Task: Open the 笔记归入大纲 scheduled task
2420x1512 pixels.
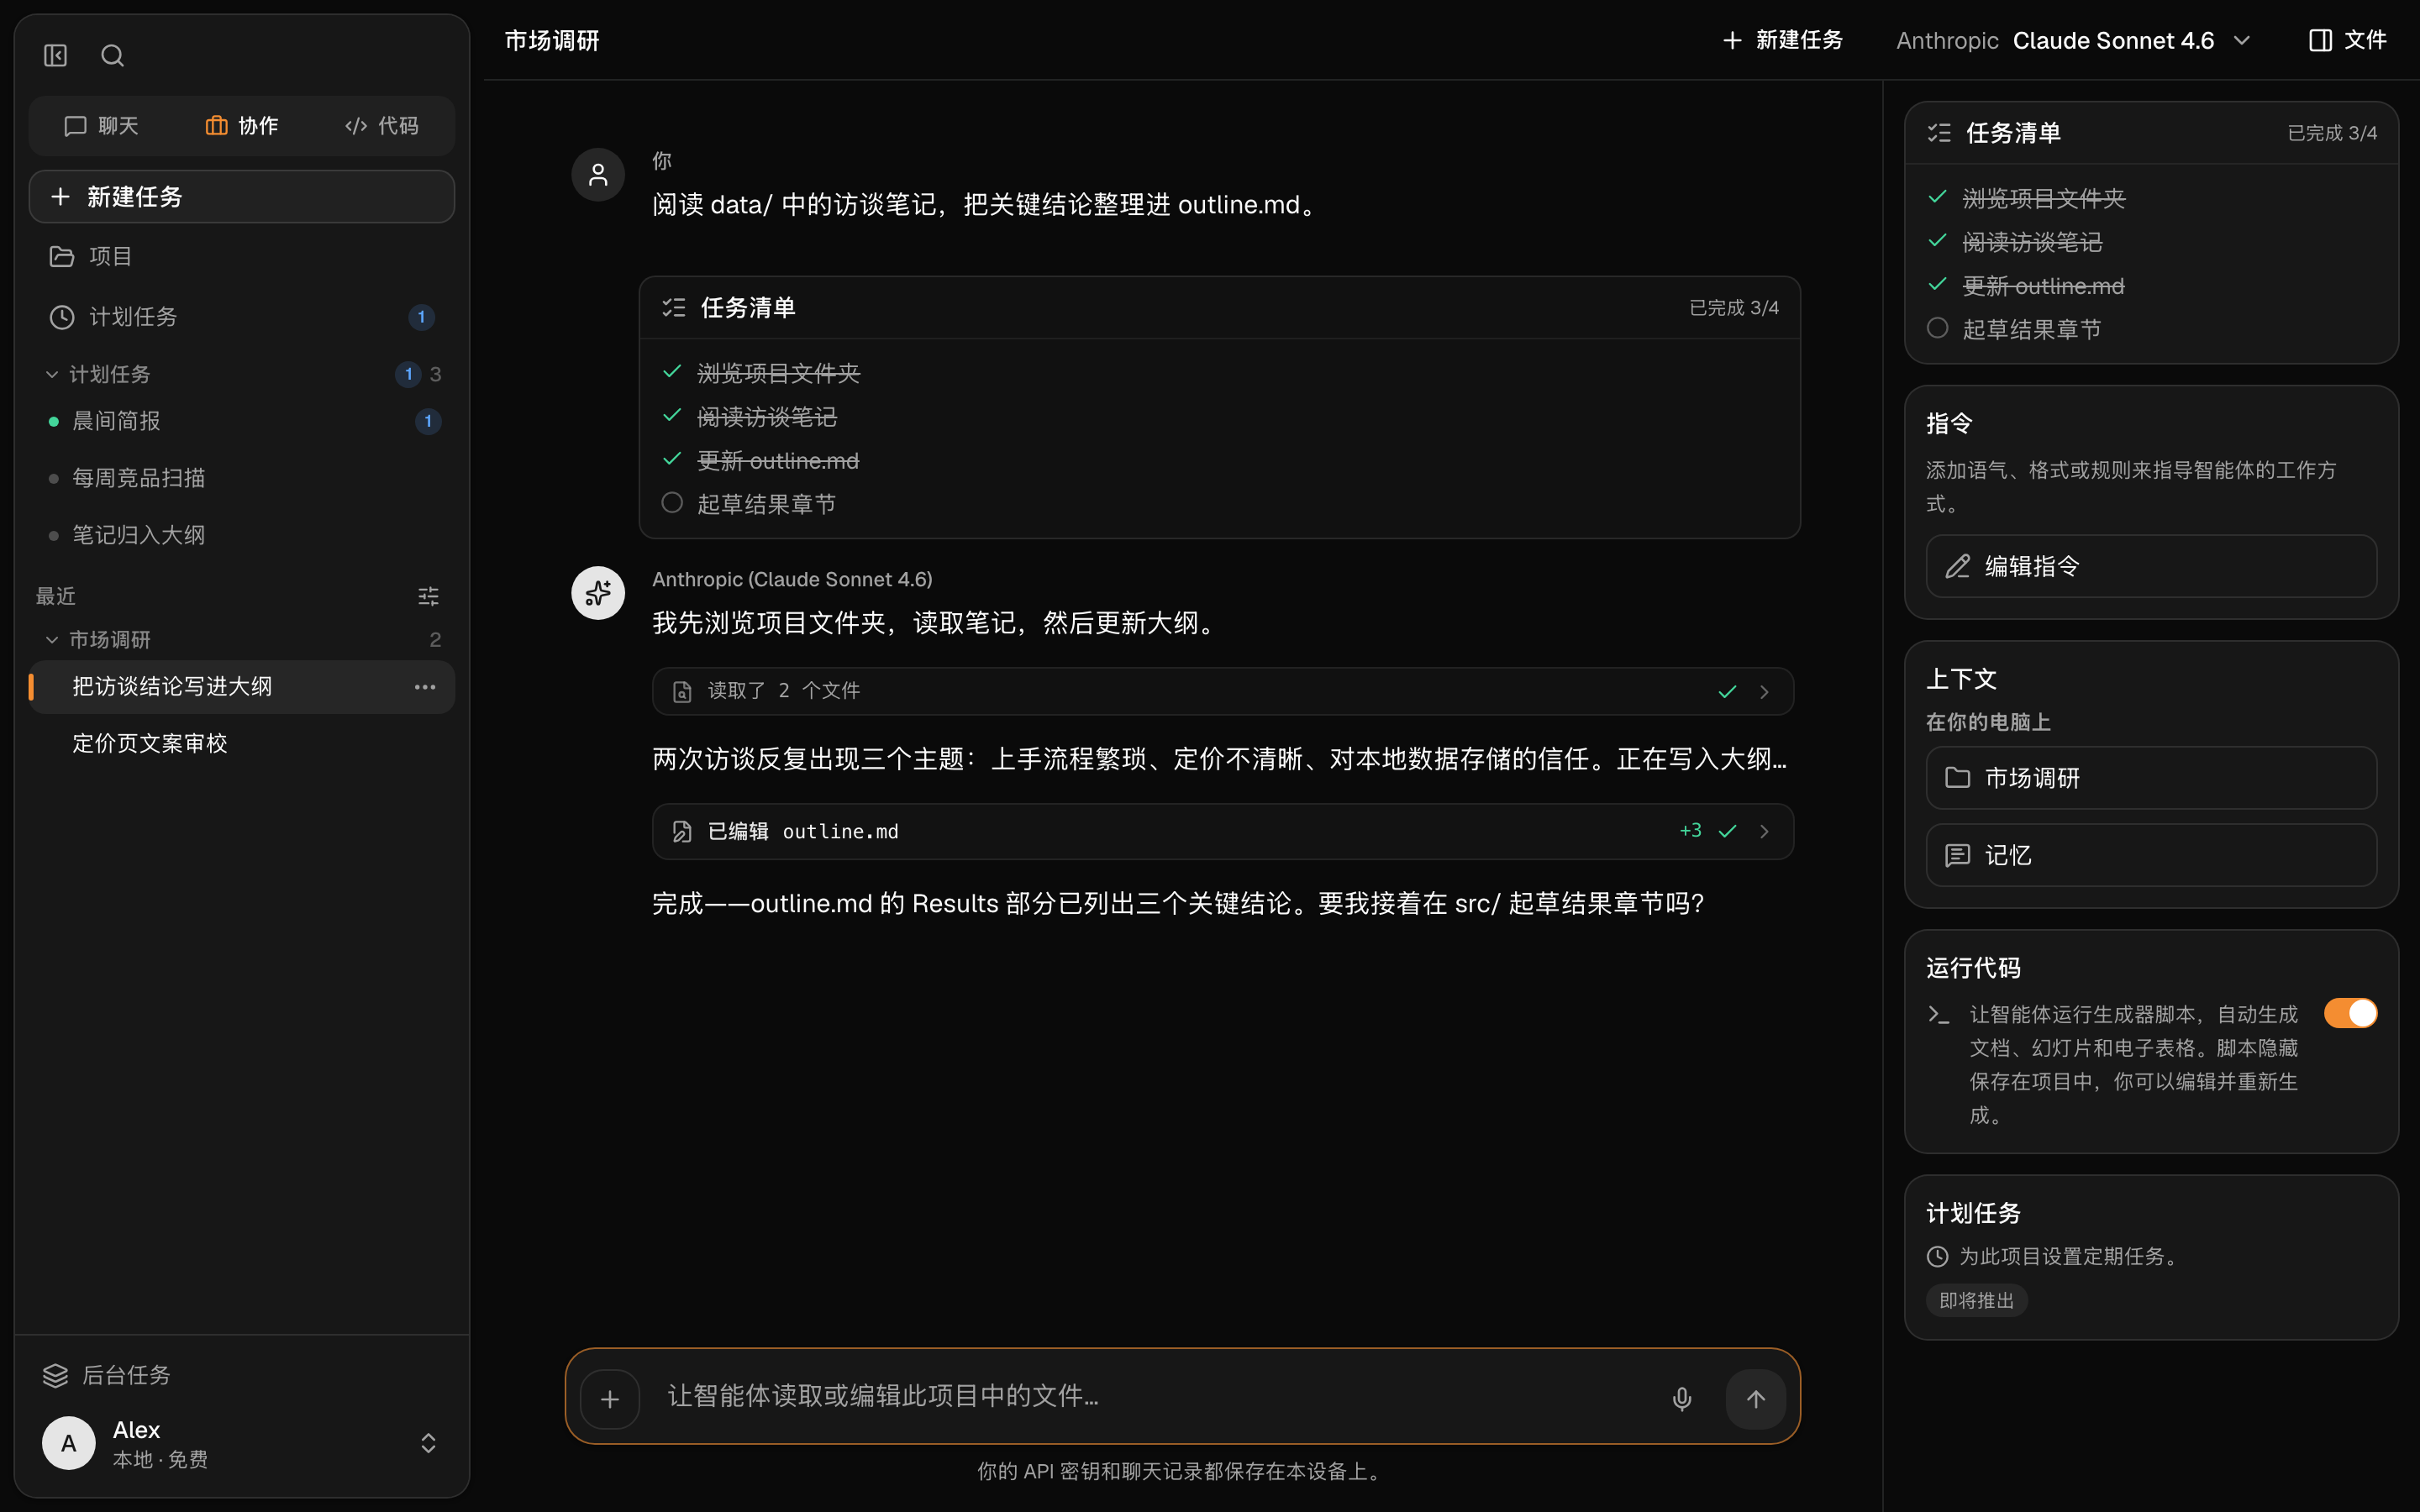Action: [x=242, y=535]
